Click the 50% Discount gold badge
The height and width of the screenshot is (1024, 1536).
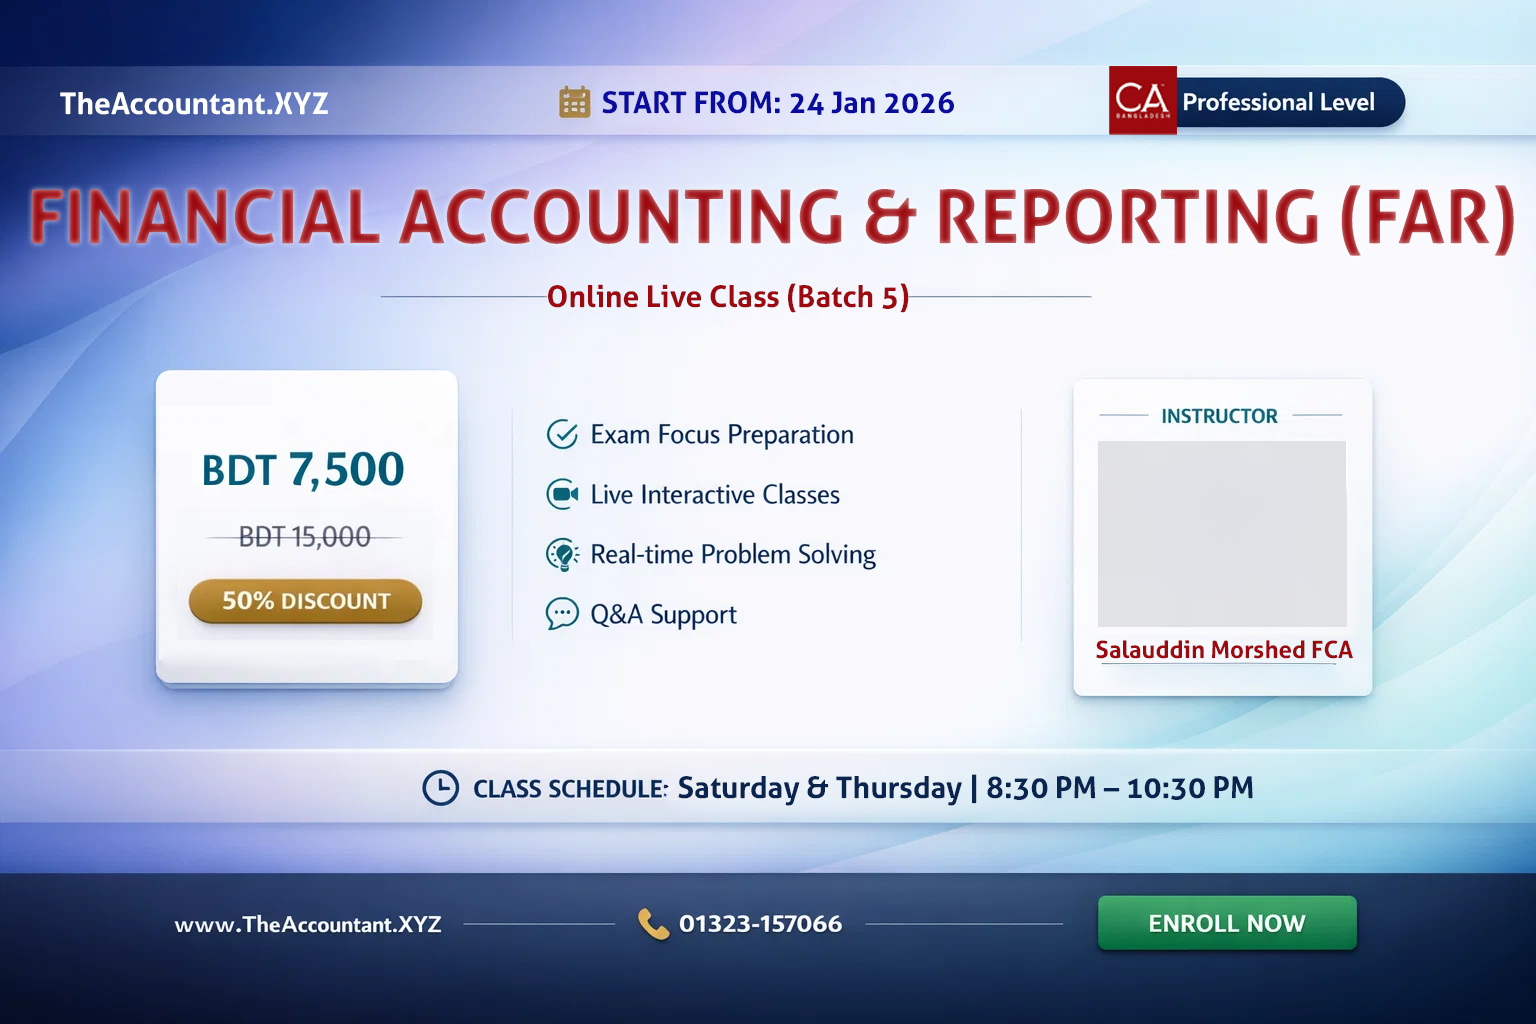[305, 601]
